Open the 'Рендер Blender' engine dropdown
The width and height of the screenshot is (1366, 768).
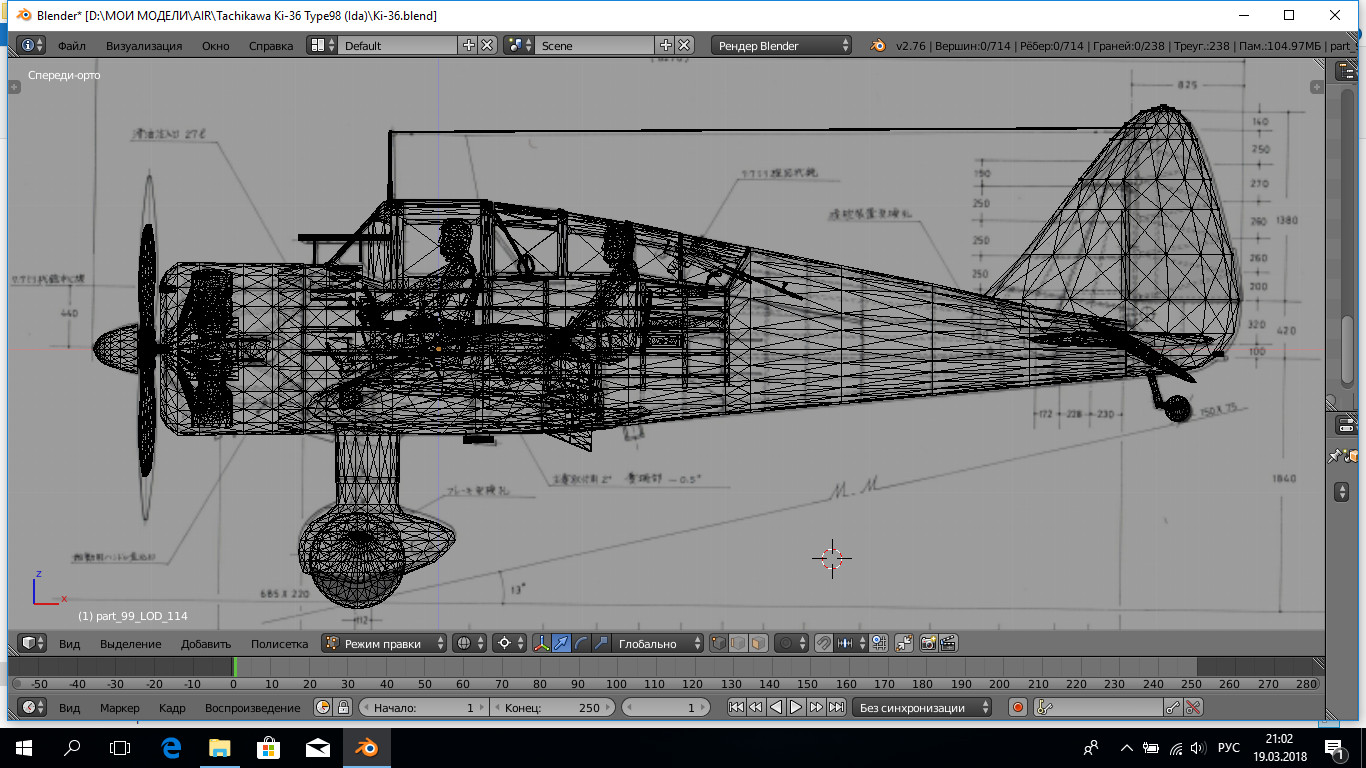pyautogui.click(x=782, y=45)
